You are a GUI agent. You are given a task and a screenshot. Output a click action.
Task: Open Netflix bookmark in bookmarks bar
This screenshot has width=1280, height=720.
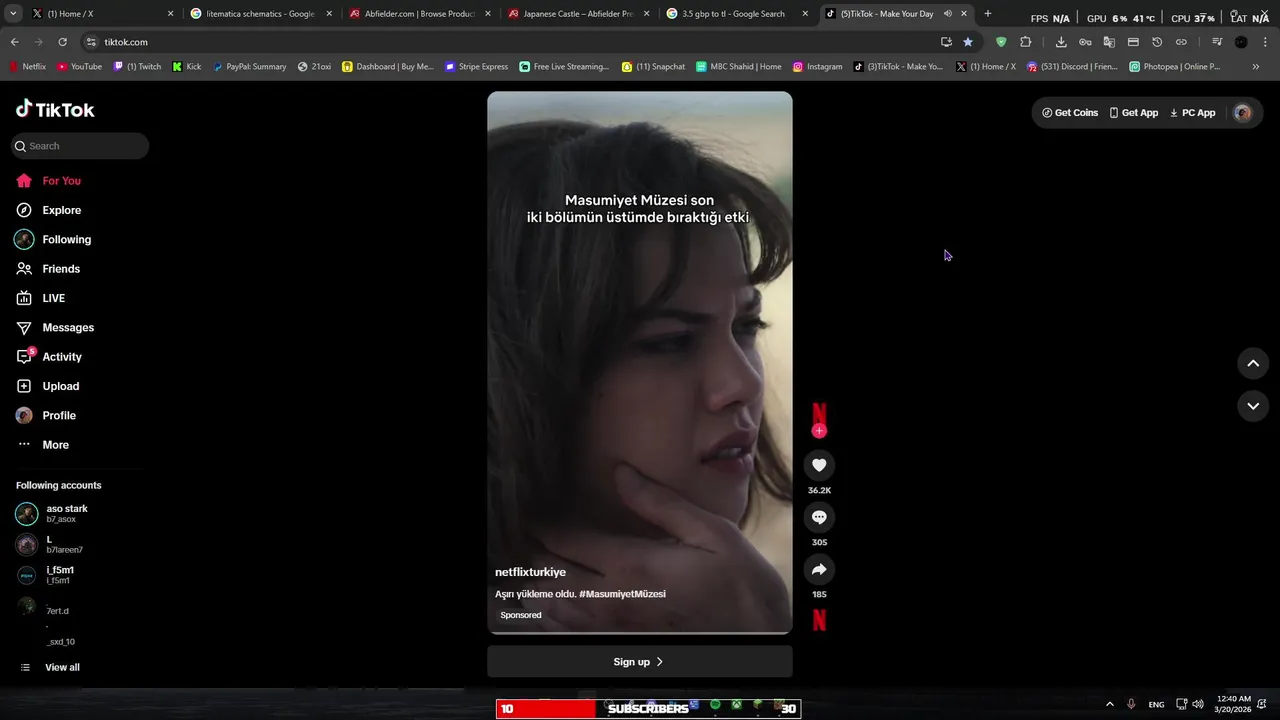(28, 67)
